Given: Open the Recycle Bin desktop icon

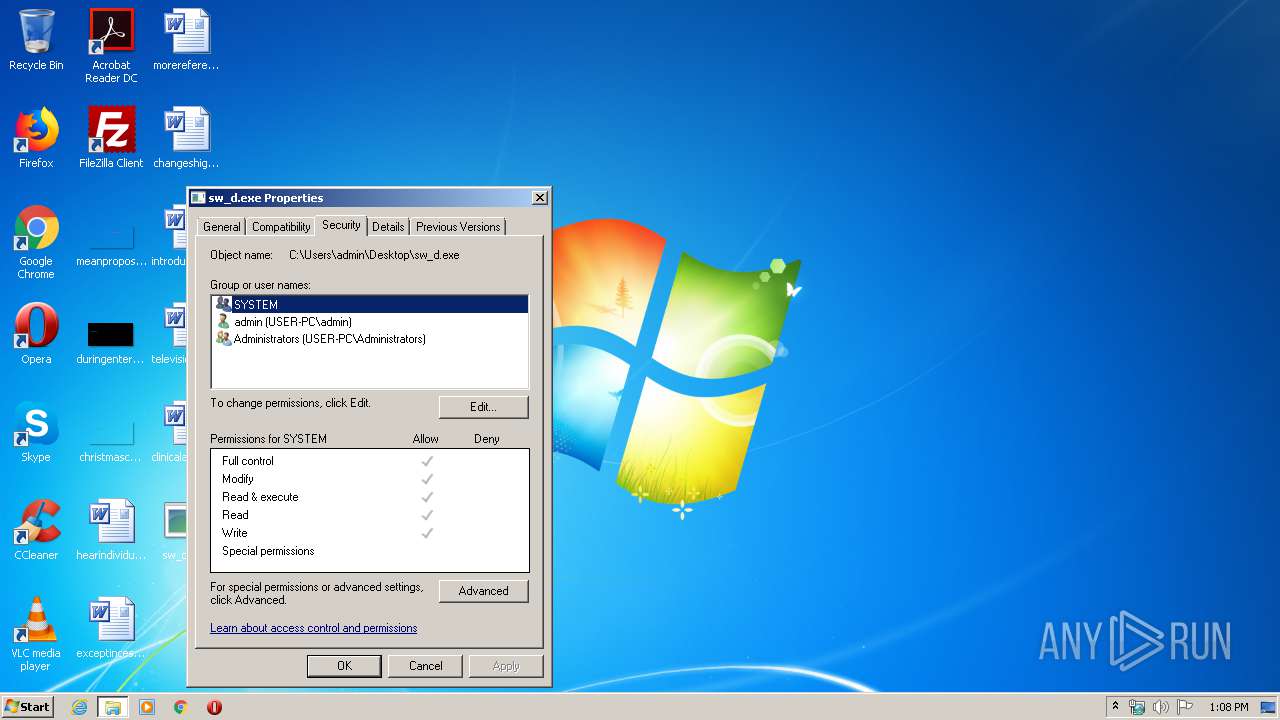Looking at the screenshot, I should pos(36,40).
